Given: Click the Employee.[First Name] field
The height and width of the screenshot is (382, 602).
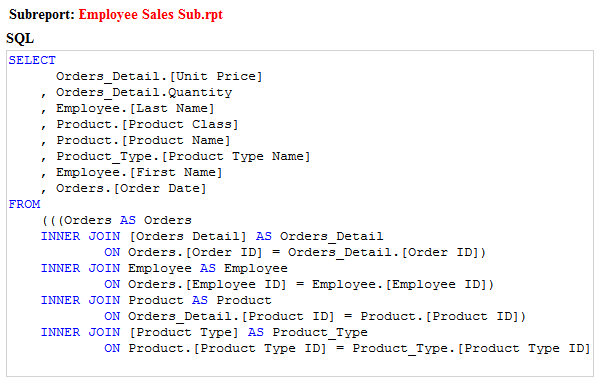Looking at the screenshot, I should pyautogui.click(x=139, y=173).
